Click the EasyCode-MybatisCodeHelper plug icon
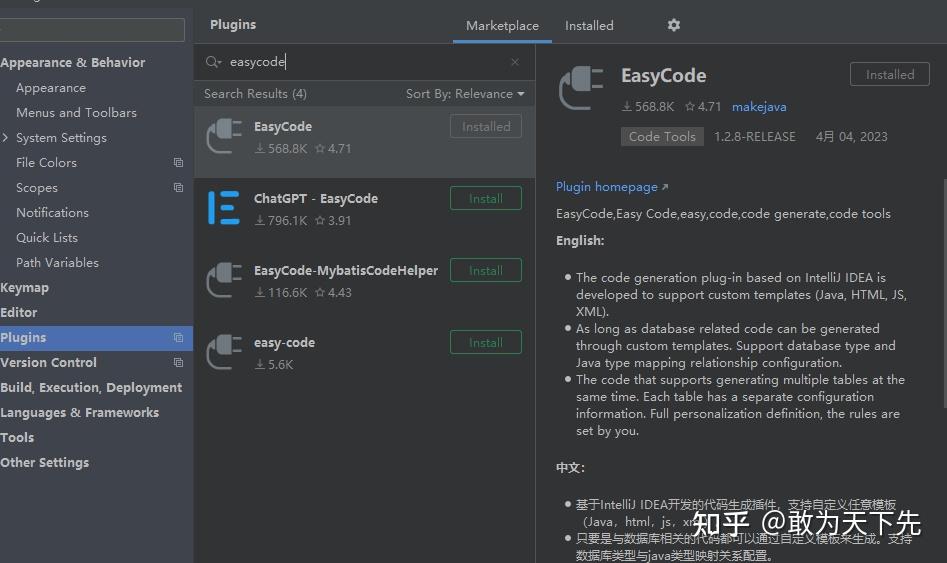Screen dimensions: 947x563 tap(224, 280)
